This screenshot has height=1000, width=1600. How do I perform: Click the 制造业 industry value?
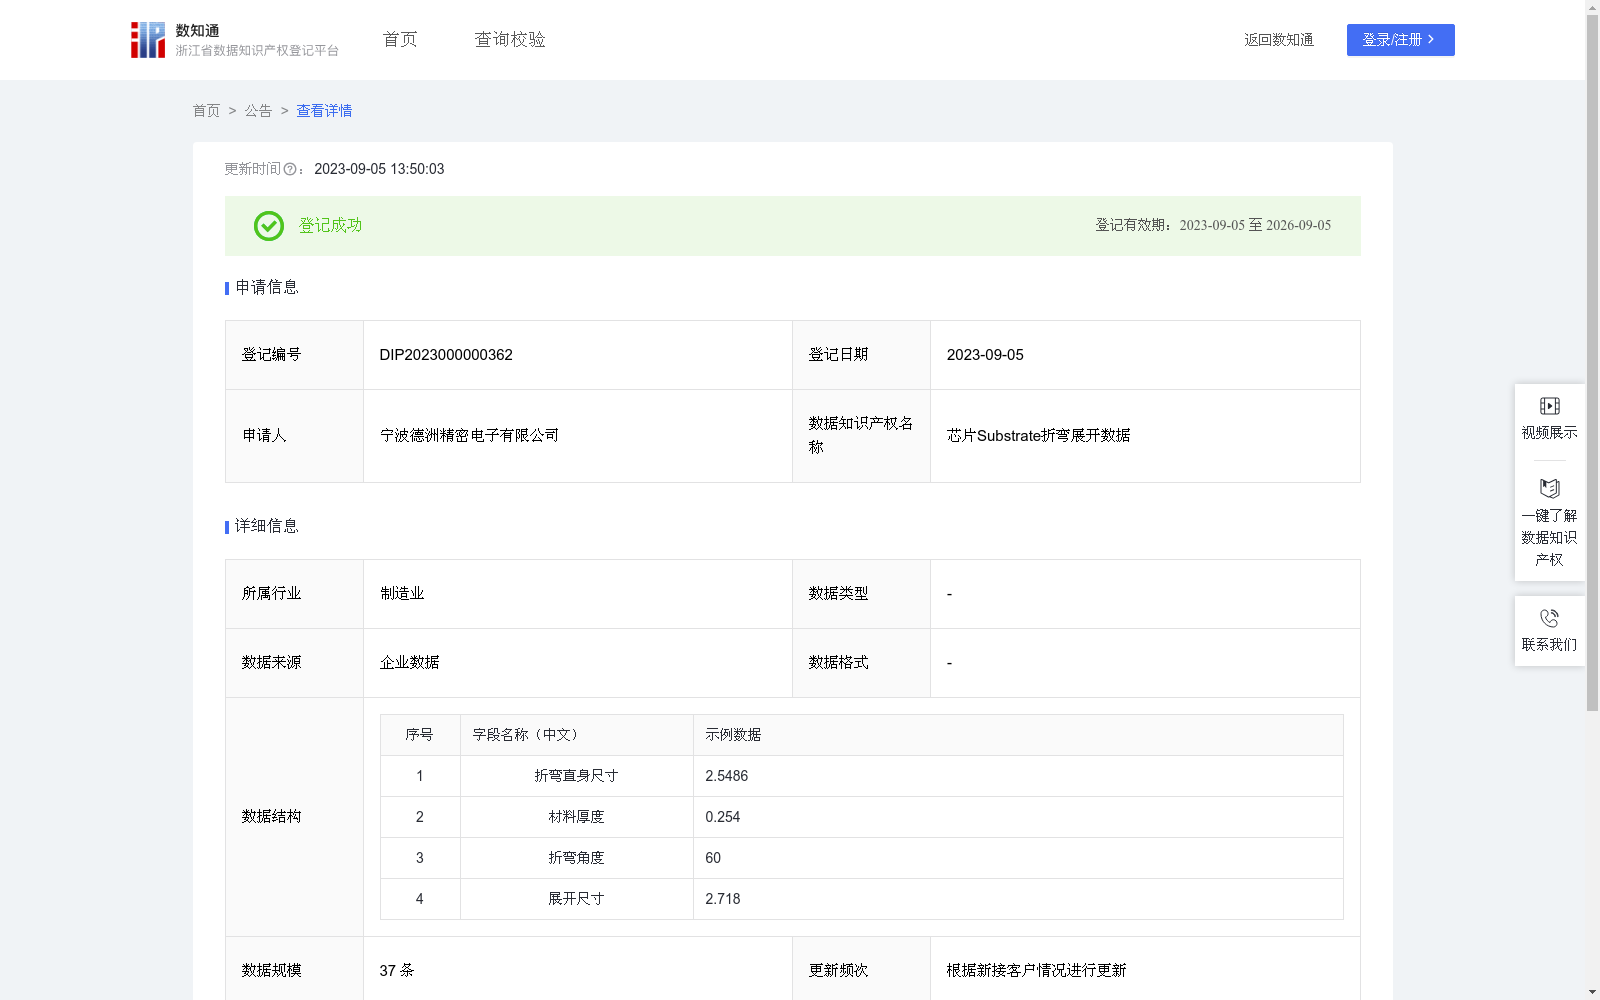coord(402,594)
